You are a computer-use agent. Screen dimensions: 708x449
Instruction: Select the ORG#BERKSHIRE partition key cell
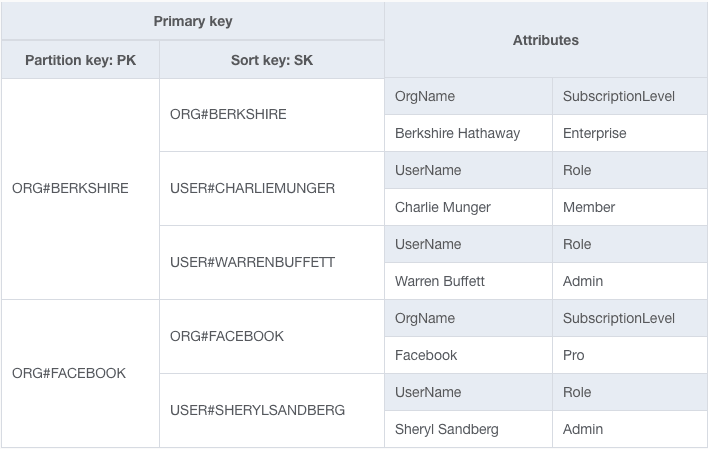(x=70, y=188)
